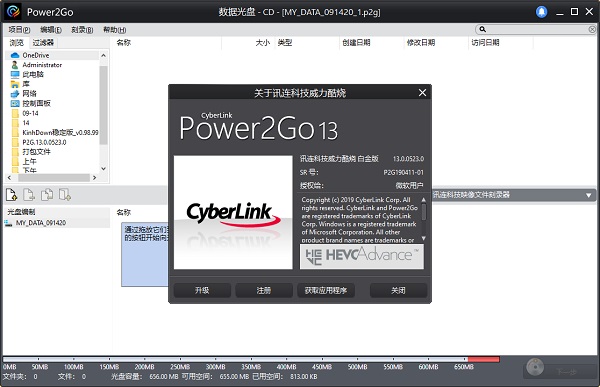600x387 pixels.
Task: Click the Administrator user icon
Action: pyautogui.click(x=15, y=65)
